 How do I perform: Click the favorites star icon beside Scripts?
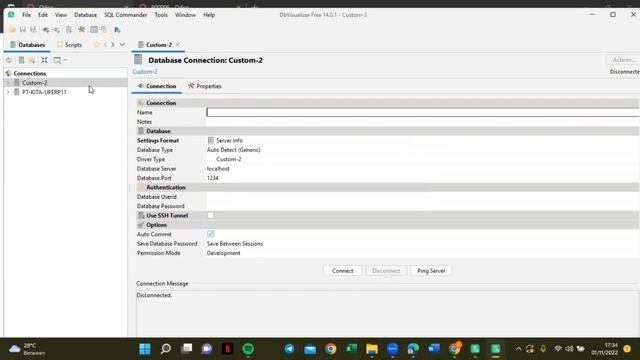(x=96, y=44)
